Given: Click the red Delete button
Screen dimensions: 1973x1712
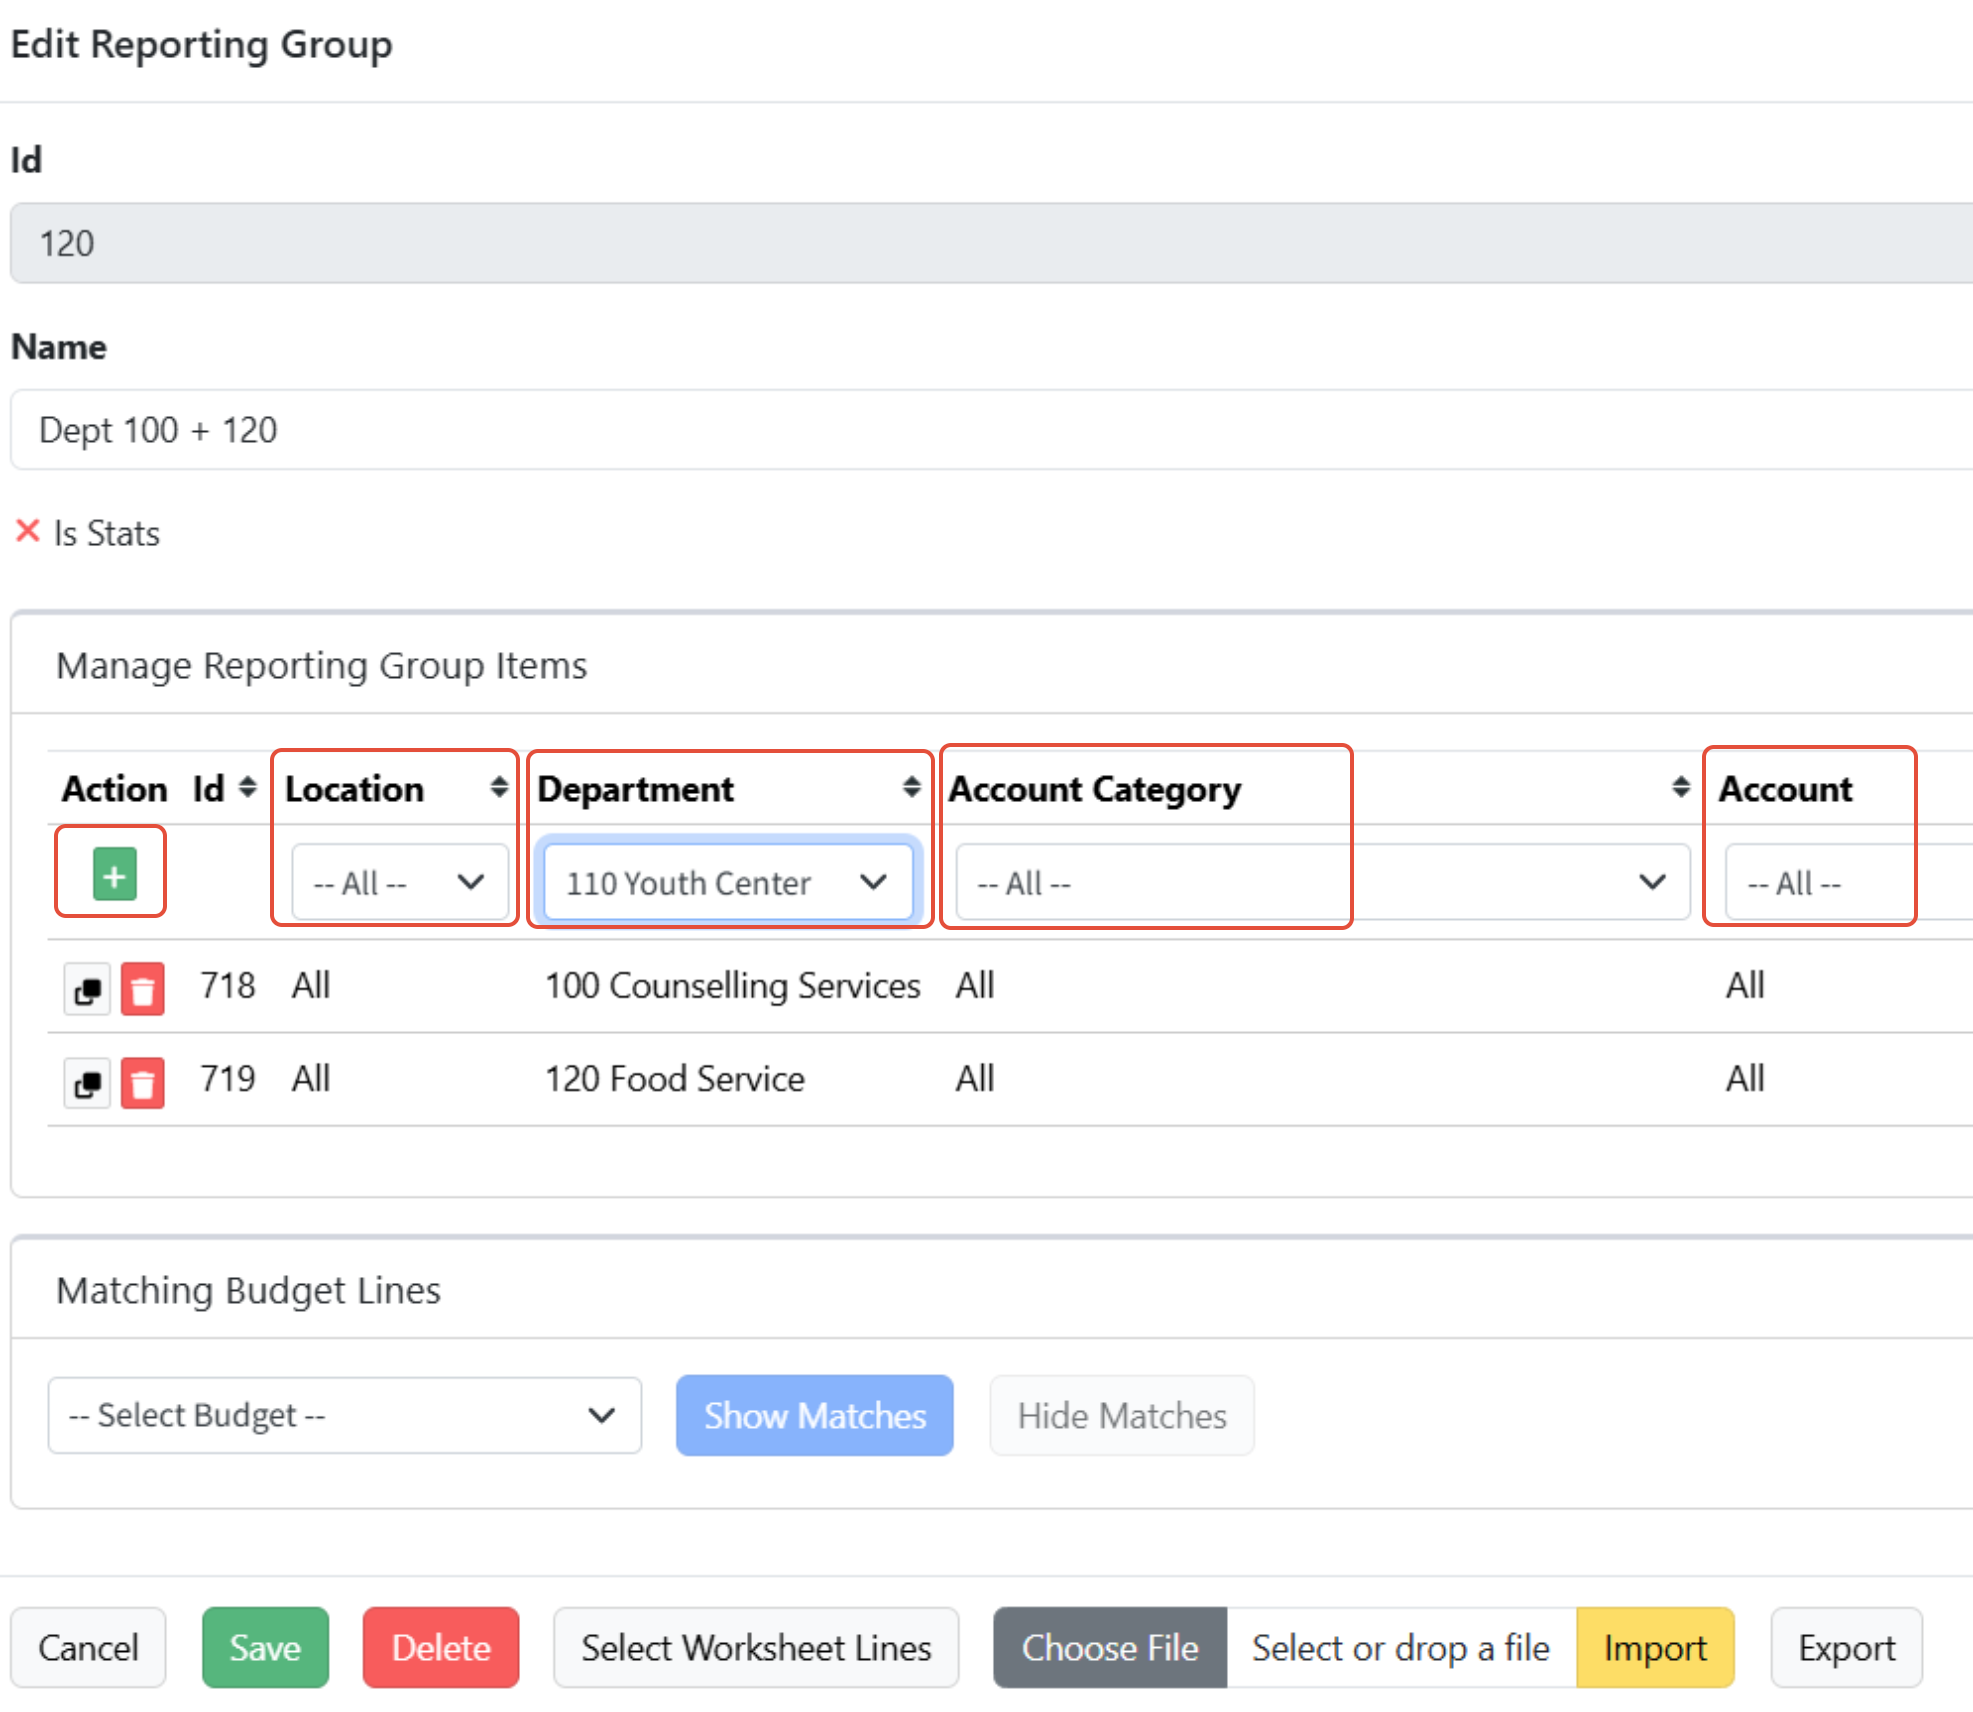Looking at the screenshot, I should pos(440,1647).
